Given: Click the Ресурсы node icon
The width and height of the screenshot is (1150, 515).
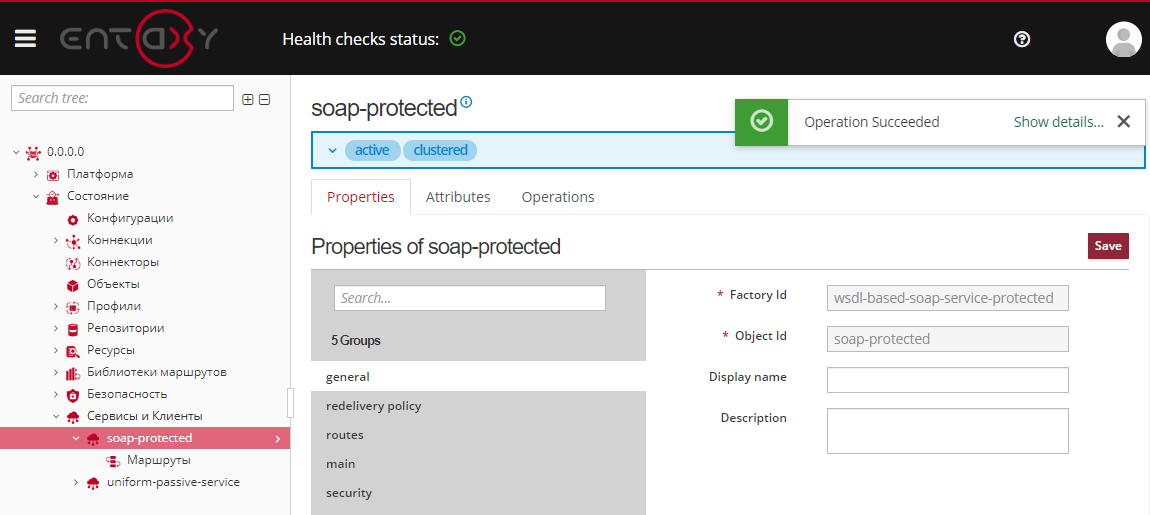Looking at the screenshot, I should coord(73,351).
